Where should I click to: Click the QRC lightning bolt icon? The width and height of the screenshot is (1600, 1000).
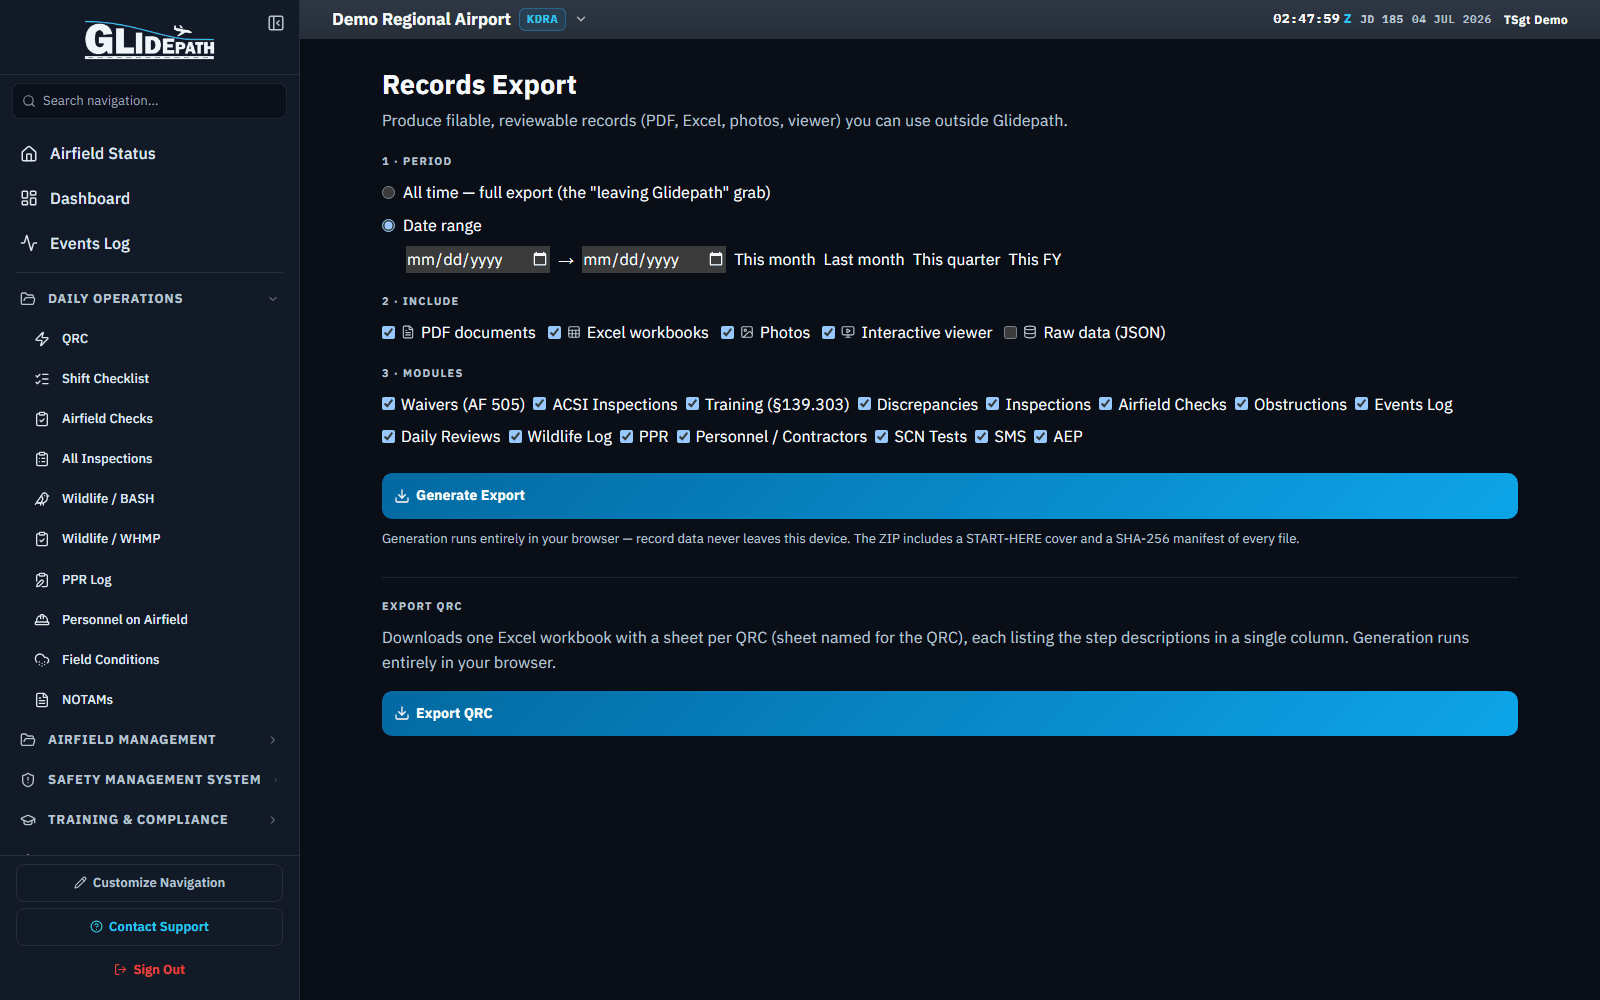pyautogui.click(x=42, y=339)
